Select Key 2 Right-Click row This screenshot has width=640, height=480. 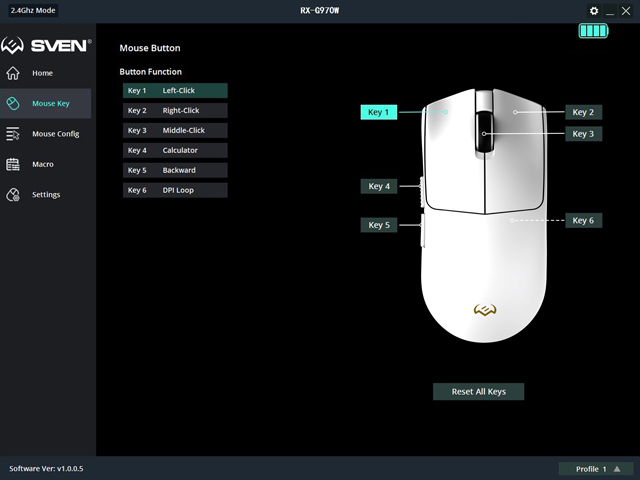175,110
